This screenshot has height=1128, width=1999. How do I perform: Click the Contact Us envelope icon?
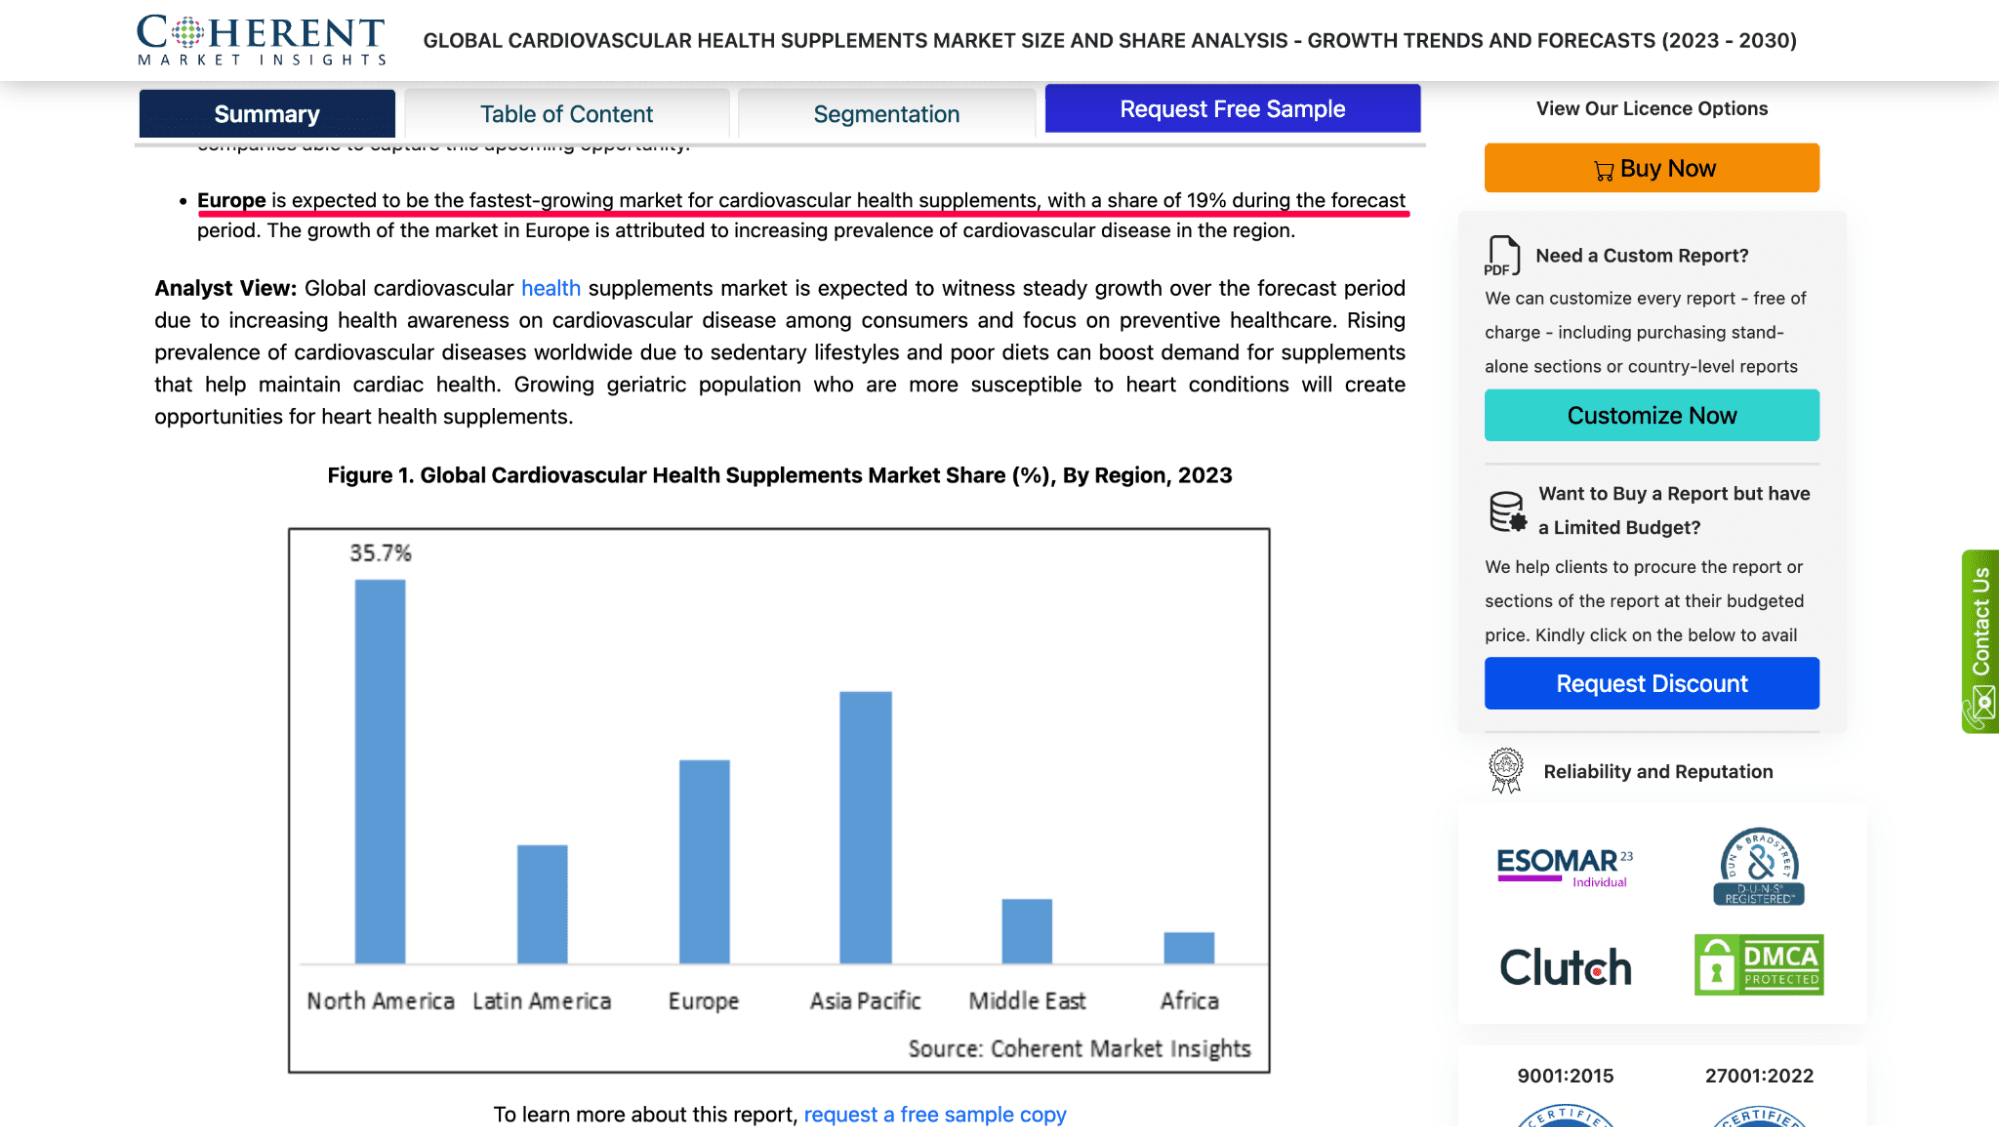tap(1981, 706)
